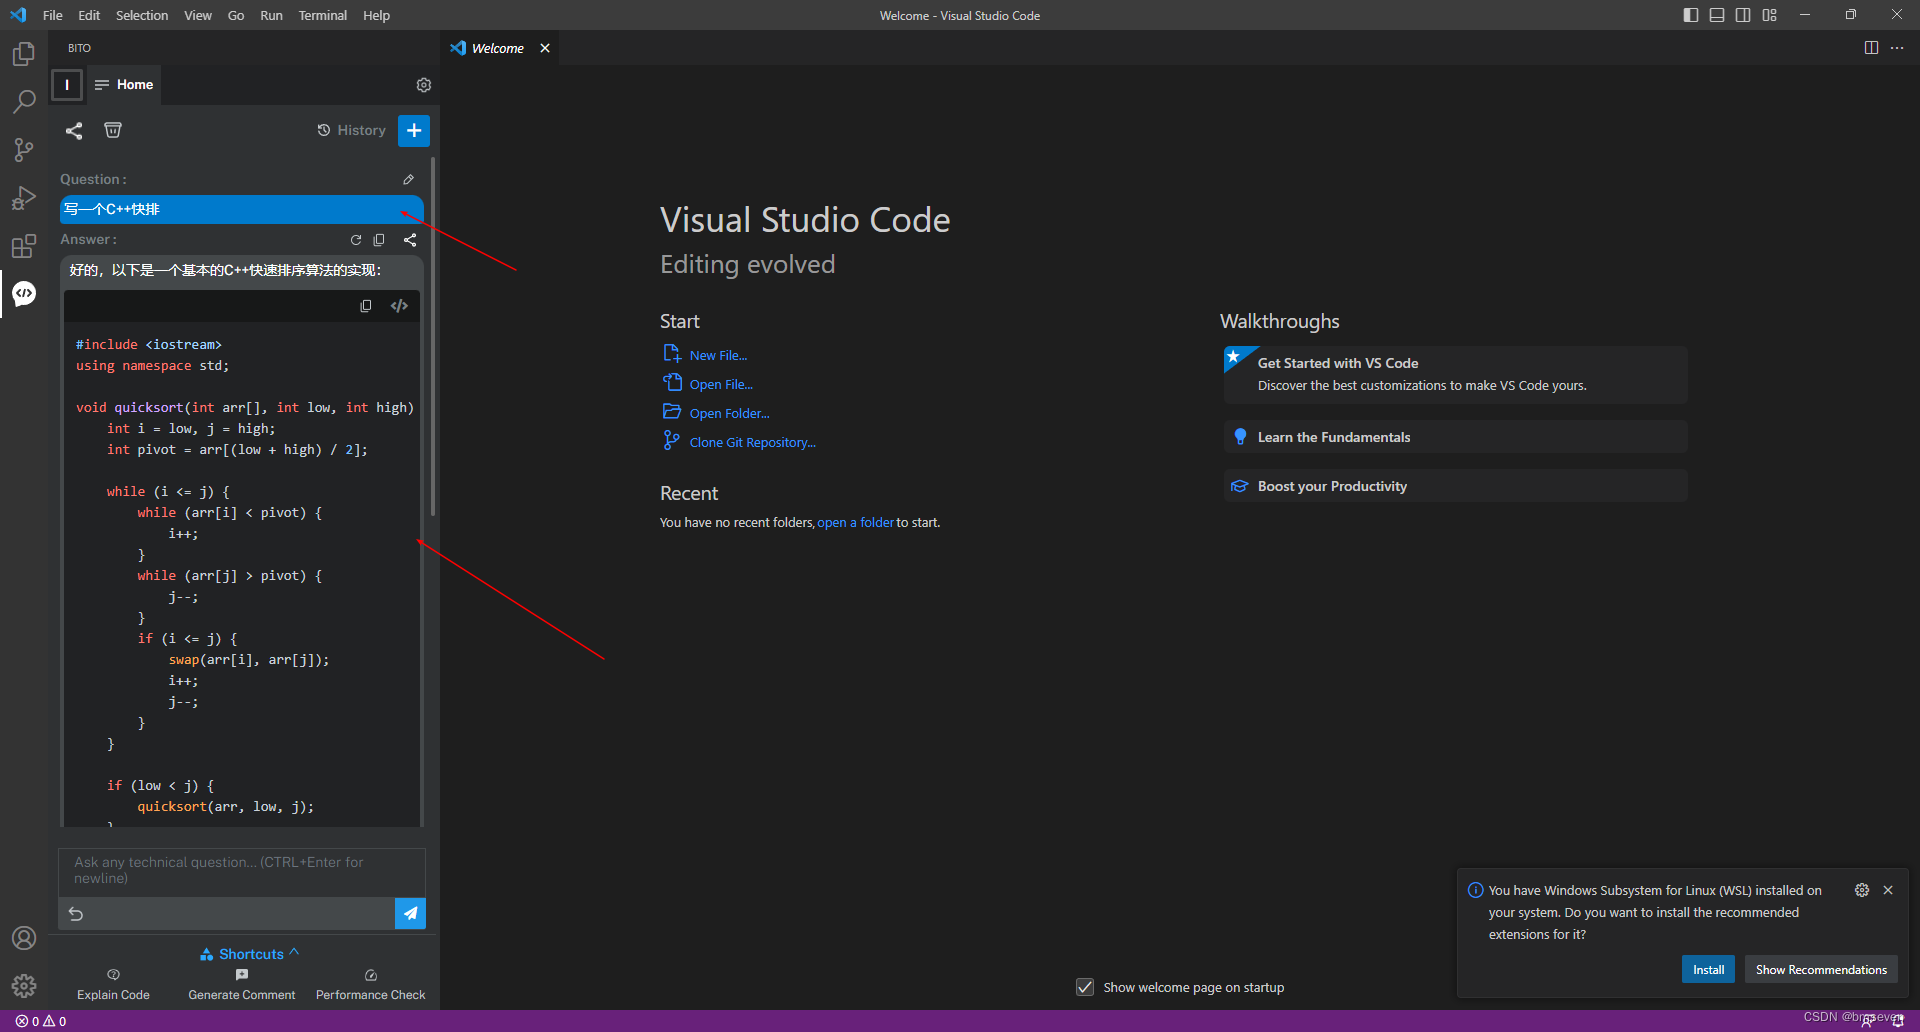Click the Explain Code shortcut
Viewport: 1920px width, 1032px height.
(113, 984)
